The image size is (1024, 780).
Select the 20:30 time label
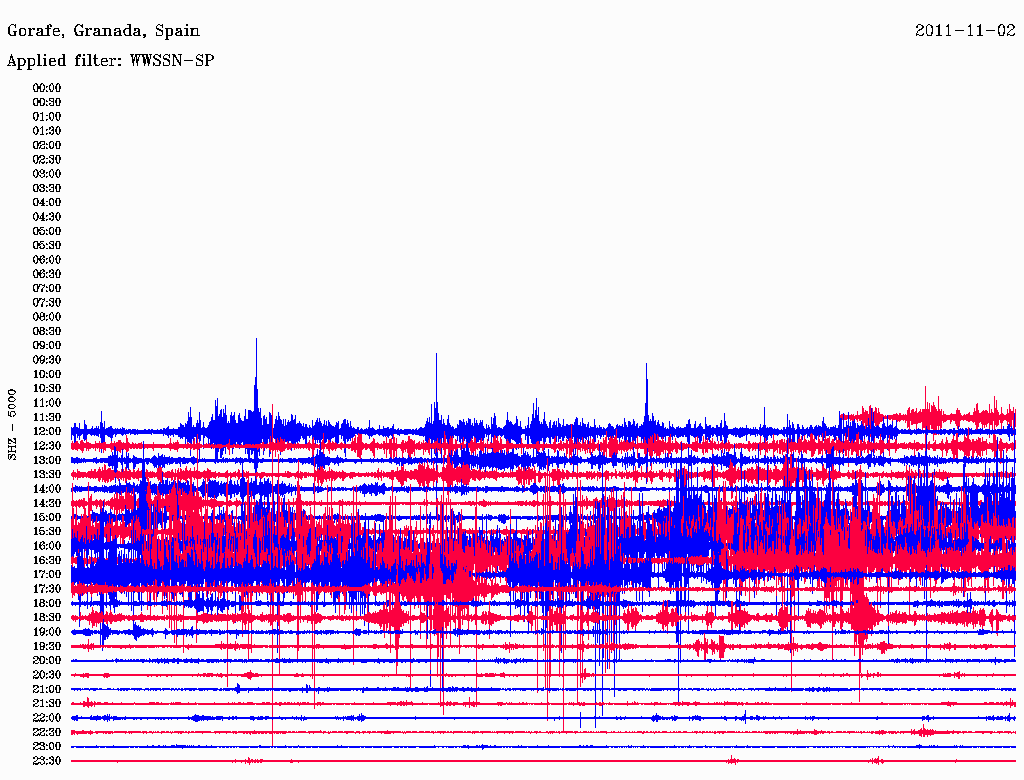point(47,675)
